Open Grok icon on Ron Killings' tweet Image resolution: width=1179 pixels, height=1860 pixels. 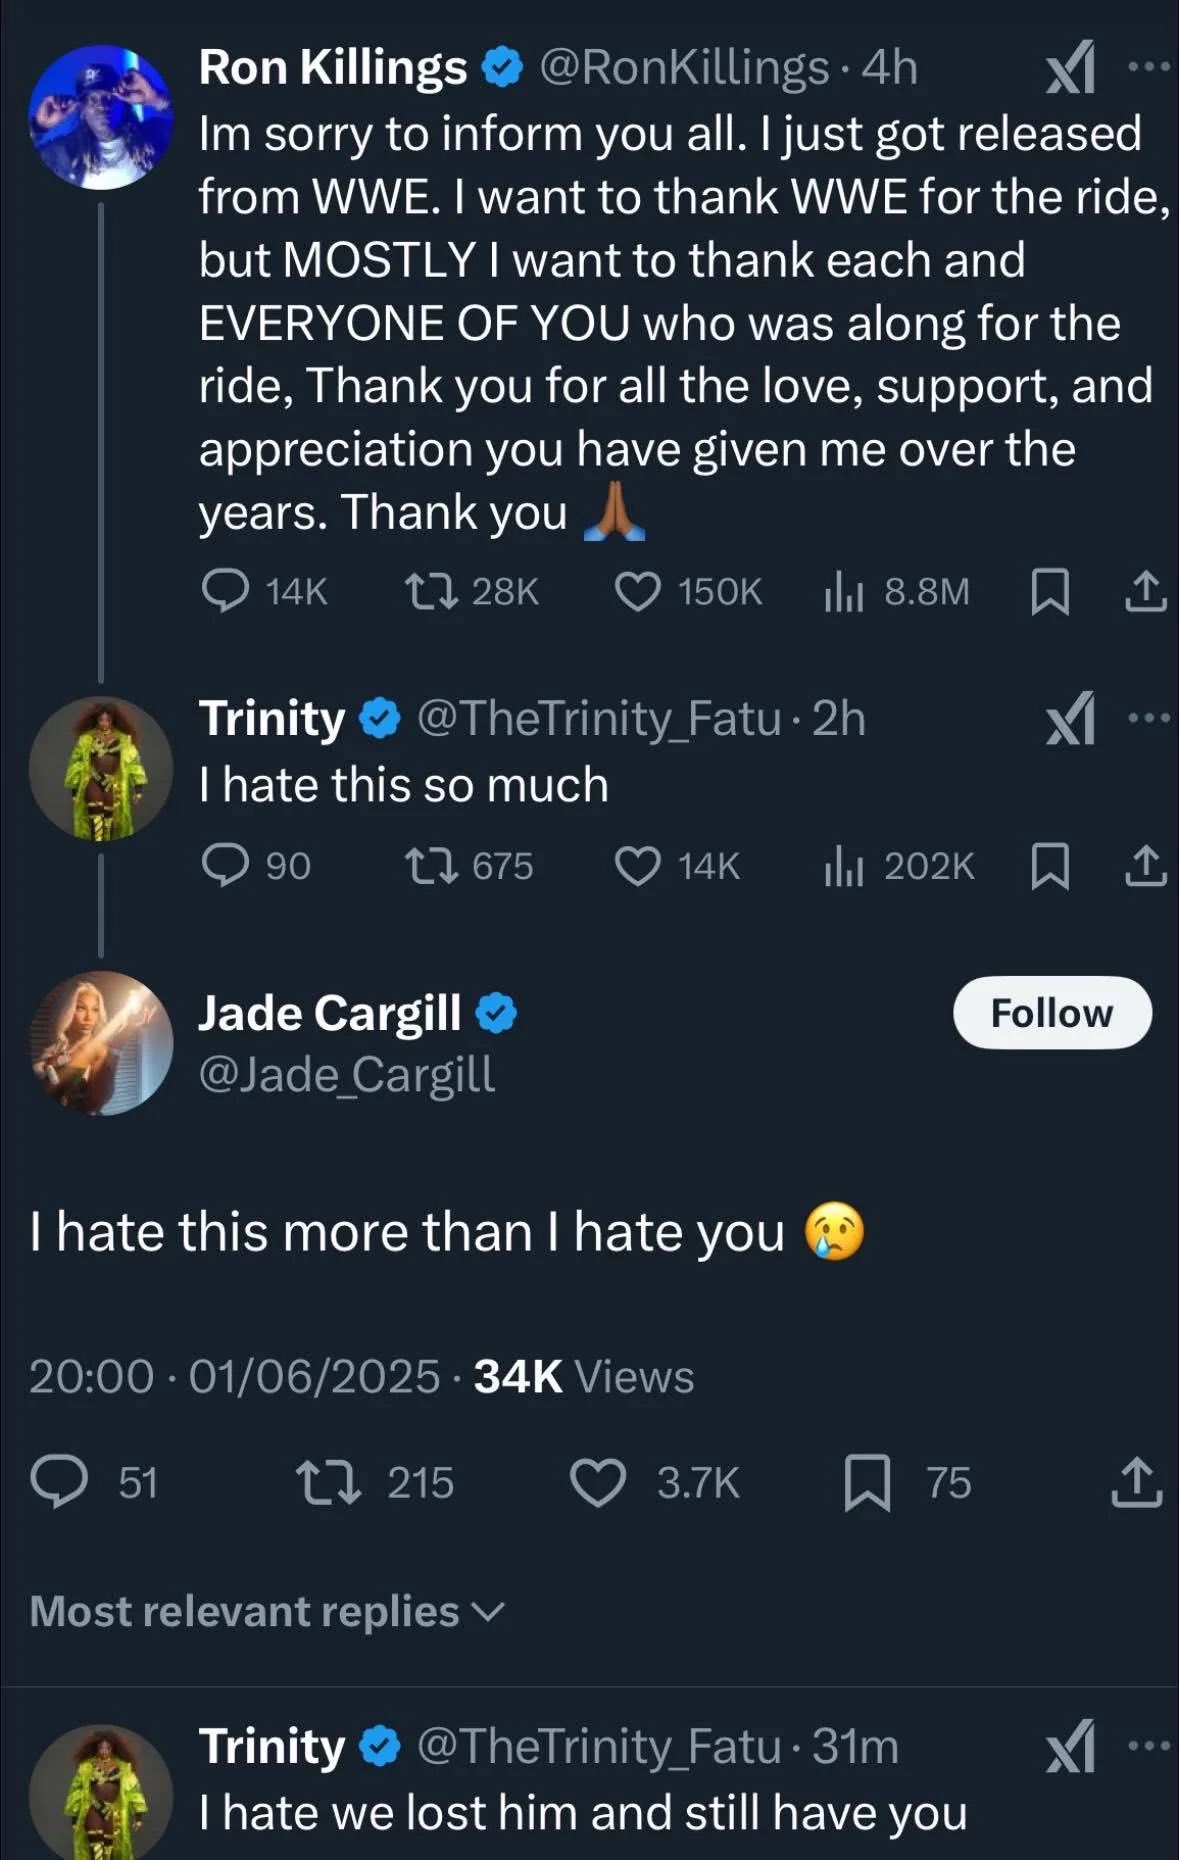(x=1070, y=68)
